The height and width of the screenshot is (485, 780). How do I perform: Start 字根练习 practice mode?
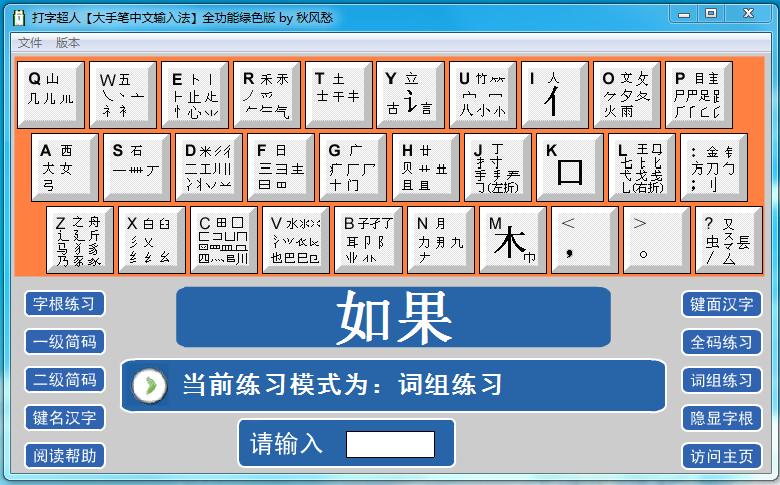pyautogui.click(x=65, y=304)
